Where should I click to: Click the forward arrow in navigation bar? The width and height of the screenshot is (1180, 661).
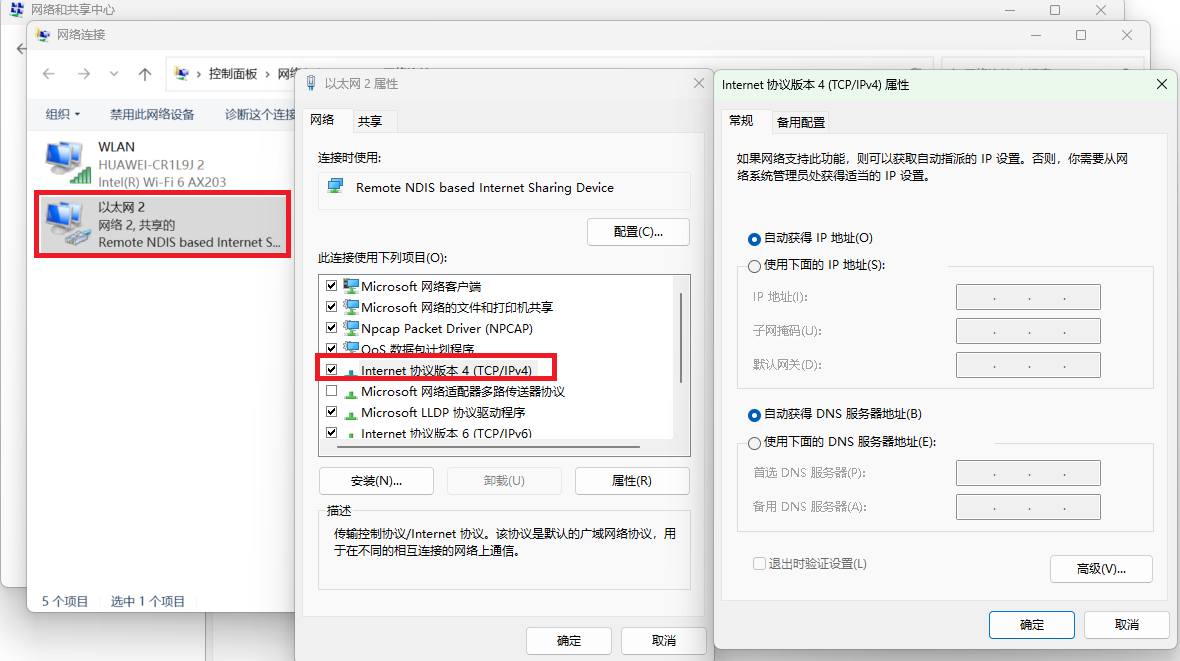(84, 74)
